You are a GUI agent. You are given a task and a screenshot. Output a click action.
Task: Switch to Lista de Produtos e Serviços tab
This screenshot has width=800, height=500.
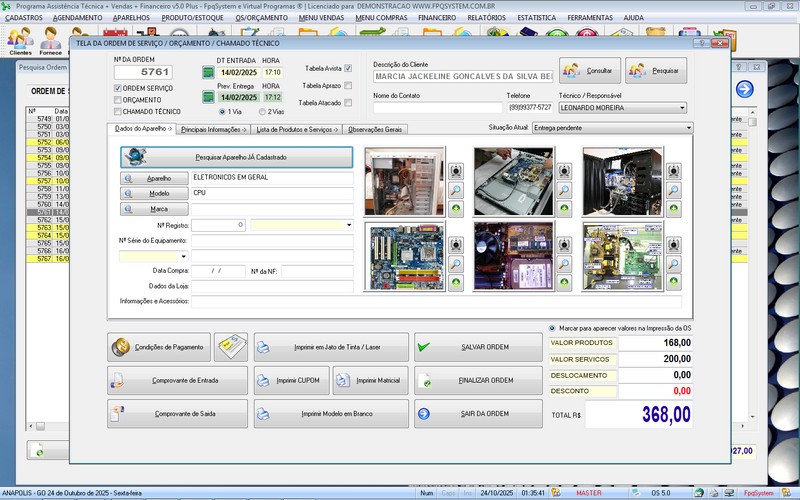(297, 129)
